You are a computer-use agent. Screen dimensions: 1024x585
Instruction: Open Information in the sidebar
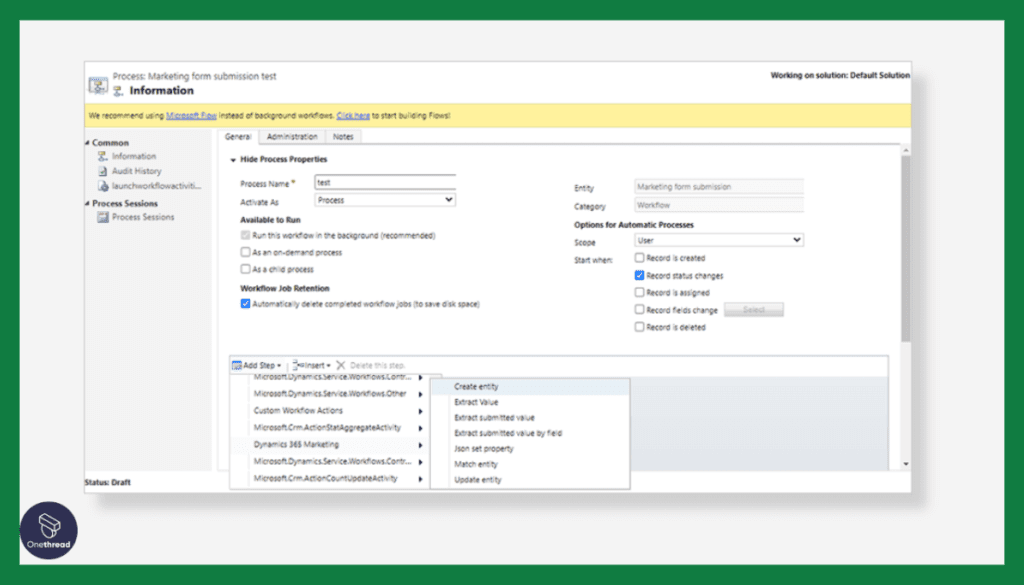click(134, 157)
